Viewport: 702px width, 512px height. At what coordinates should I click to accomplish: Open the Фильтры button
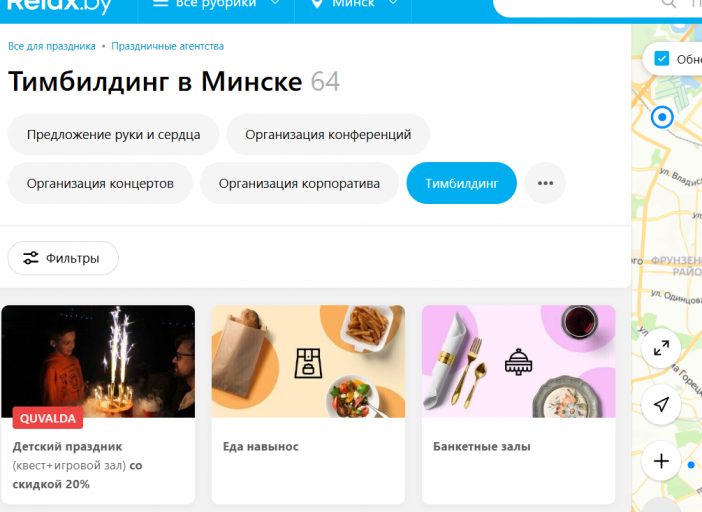[63, 258]
